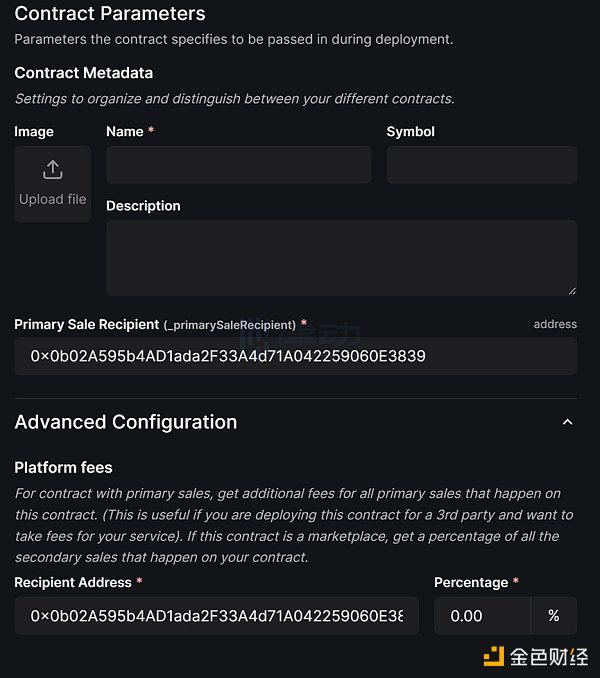This screenshot has height=678, width=600.
Task: Click into the Symbol text field
Action: click(x=481, y=164)
